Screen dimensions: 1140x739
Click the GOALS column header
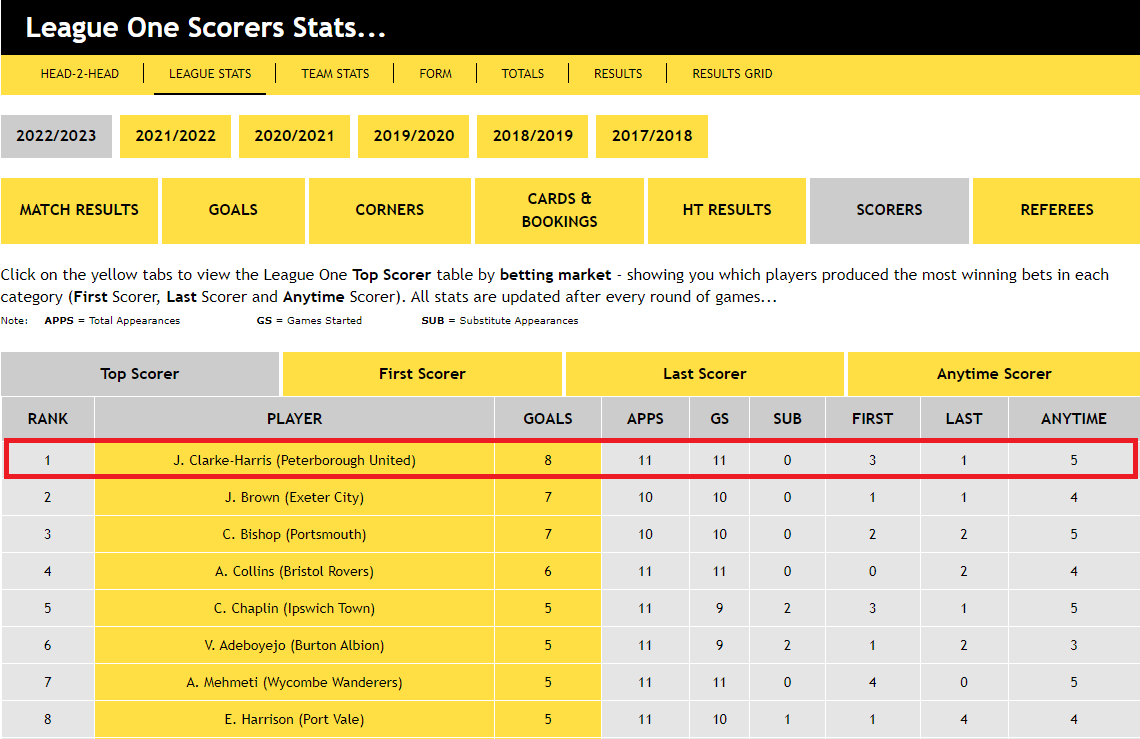[547, 418]
